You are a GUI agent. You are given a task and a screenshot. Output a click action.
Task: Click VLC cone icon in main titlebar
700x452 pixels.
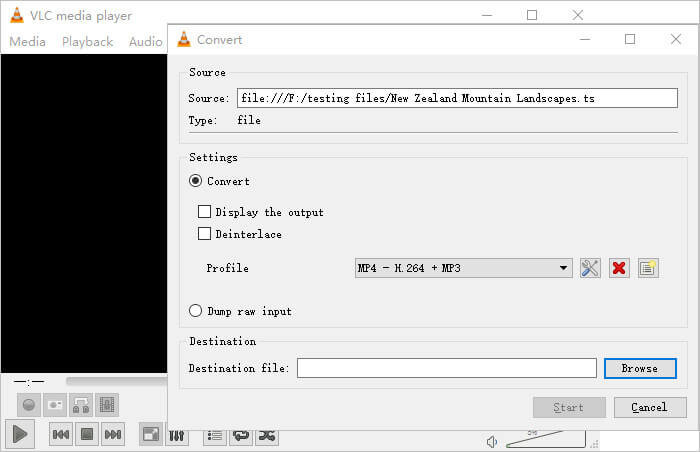17,15
